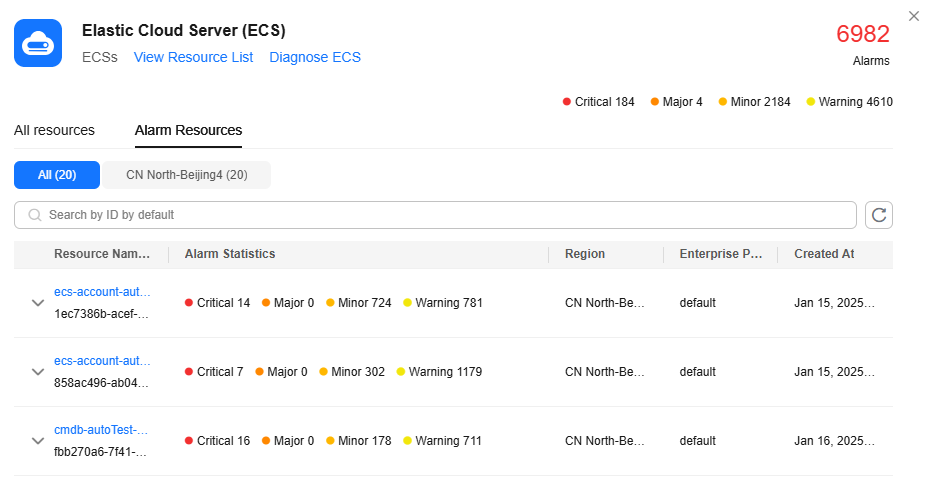Click the orange Major 4 status dot
The height and width of the screenshot is (478, 926).
tap(655, 102)
